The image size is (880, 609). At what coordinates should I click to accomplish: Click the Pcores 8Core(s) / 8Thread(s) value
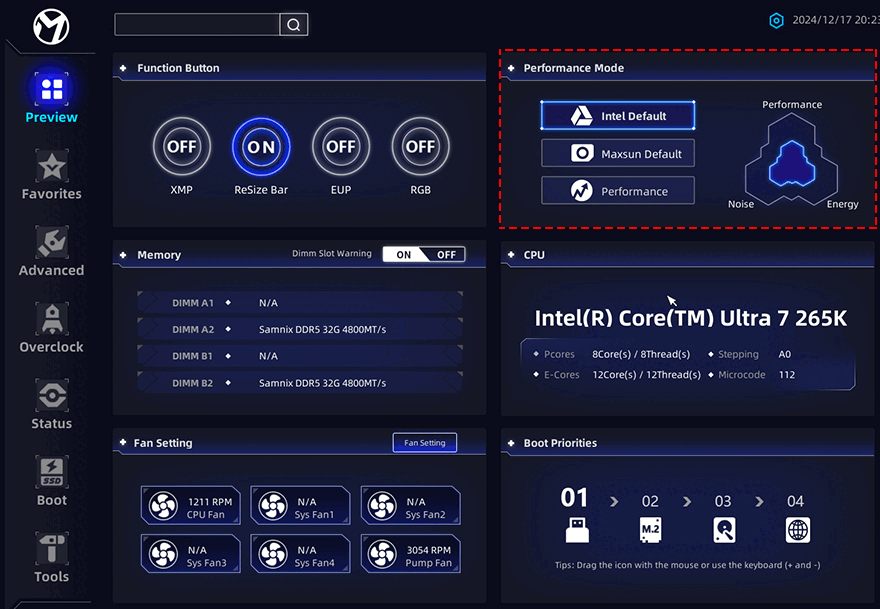641,354
